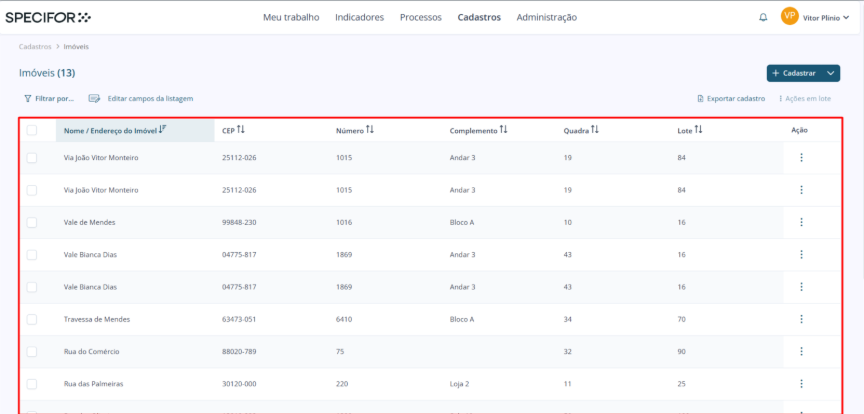The width and height of the screenshot is (864, 414).
Task: Click CEP value 30120-000
Action: [239, 384]
